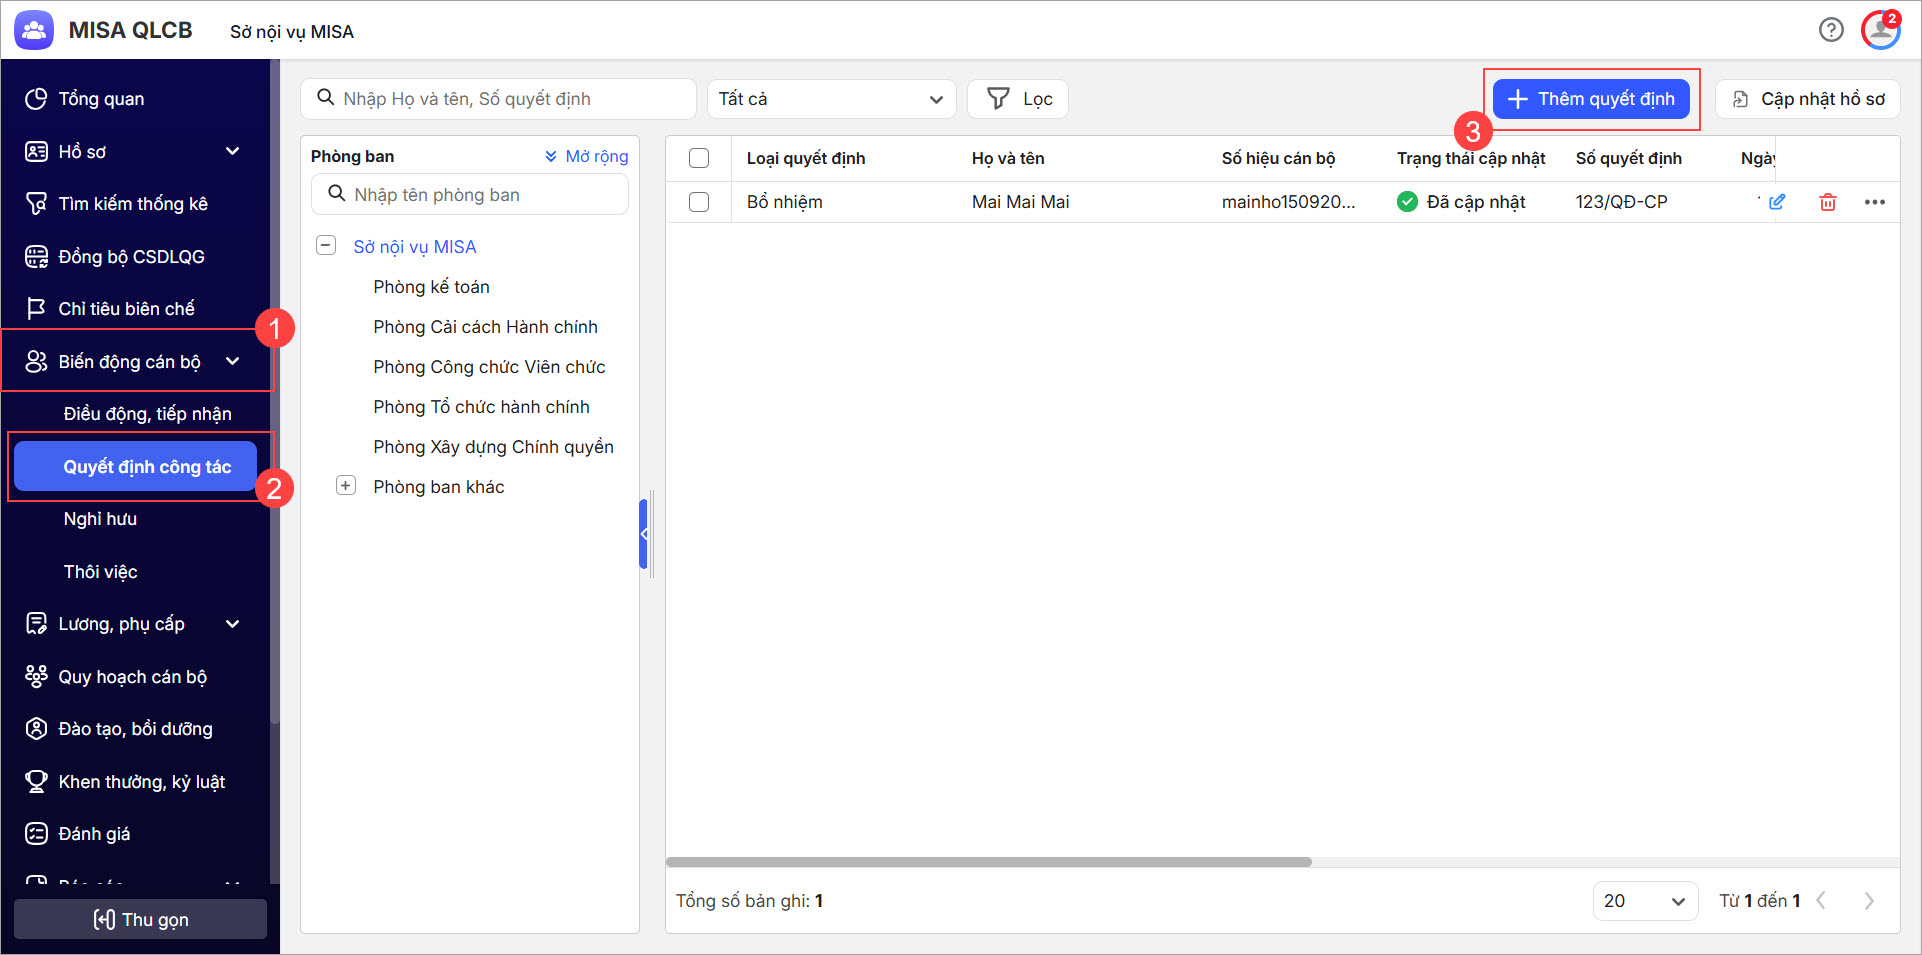This screenshot has width=1922, height=955.
Task: Expand the Phòng ban khác tree node
Action: pos(346,486)
